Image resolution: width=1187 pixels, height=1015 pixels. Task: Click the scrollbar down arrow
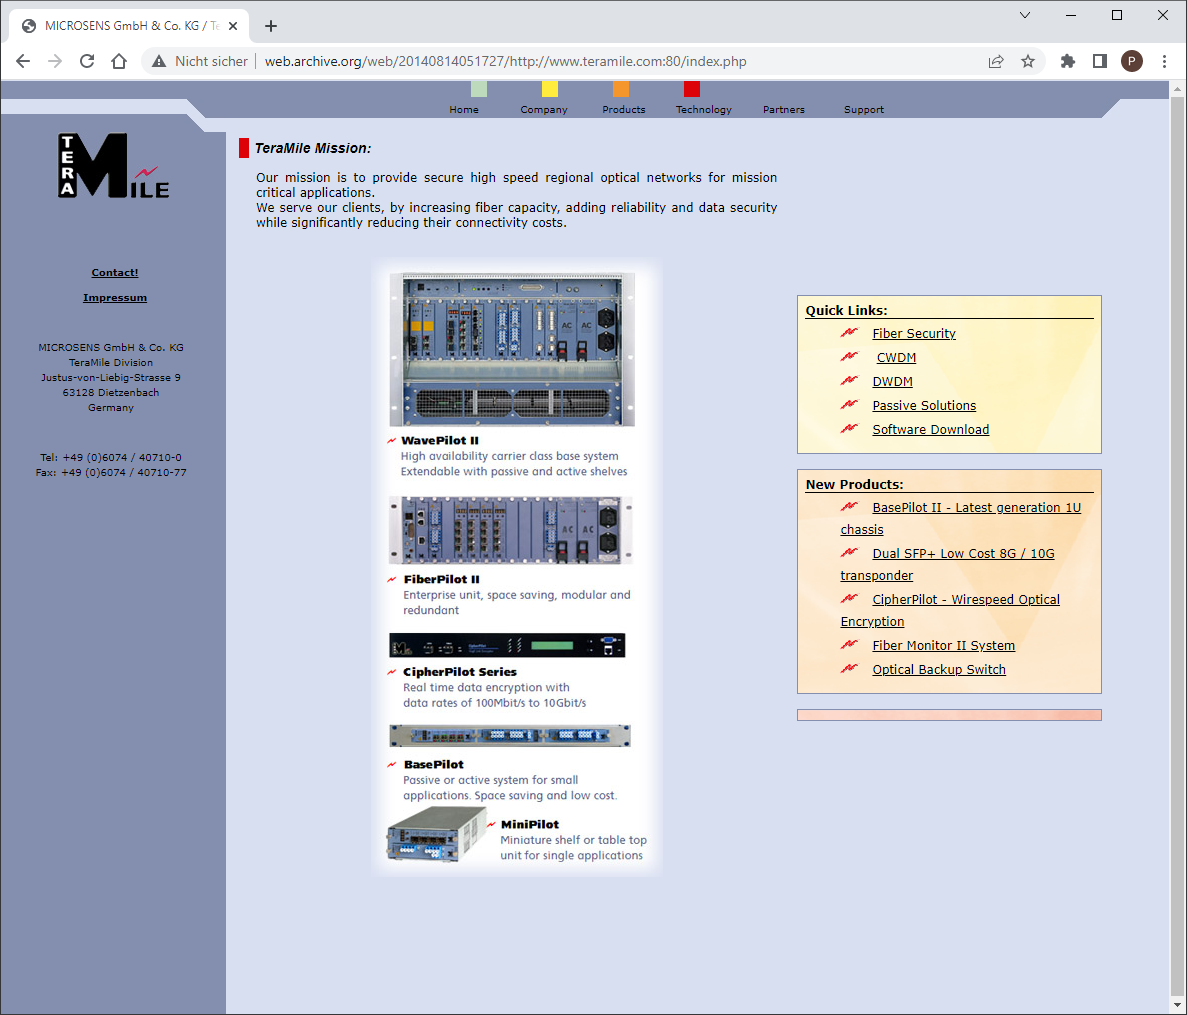click(x=1177, y=1005)
